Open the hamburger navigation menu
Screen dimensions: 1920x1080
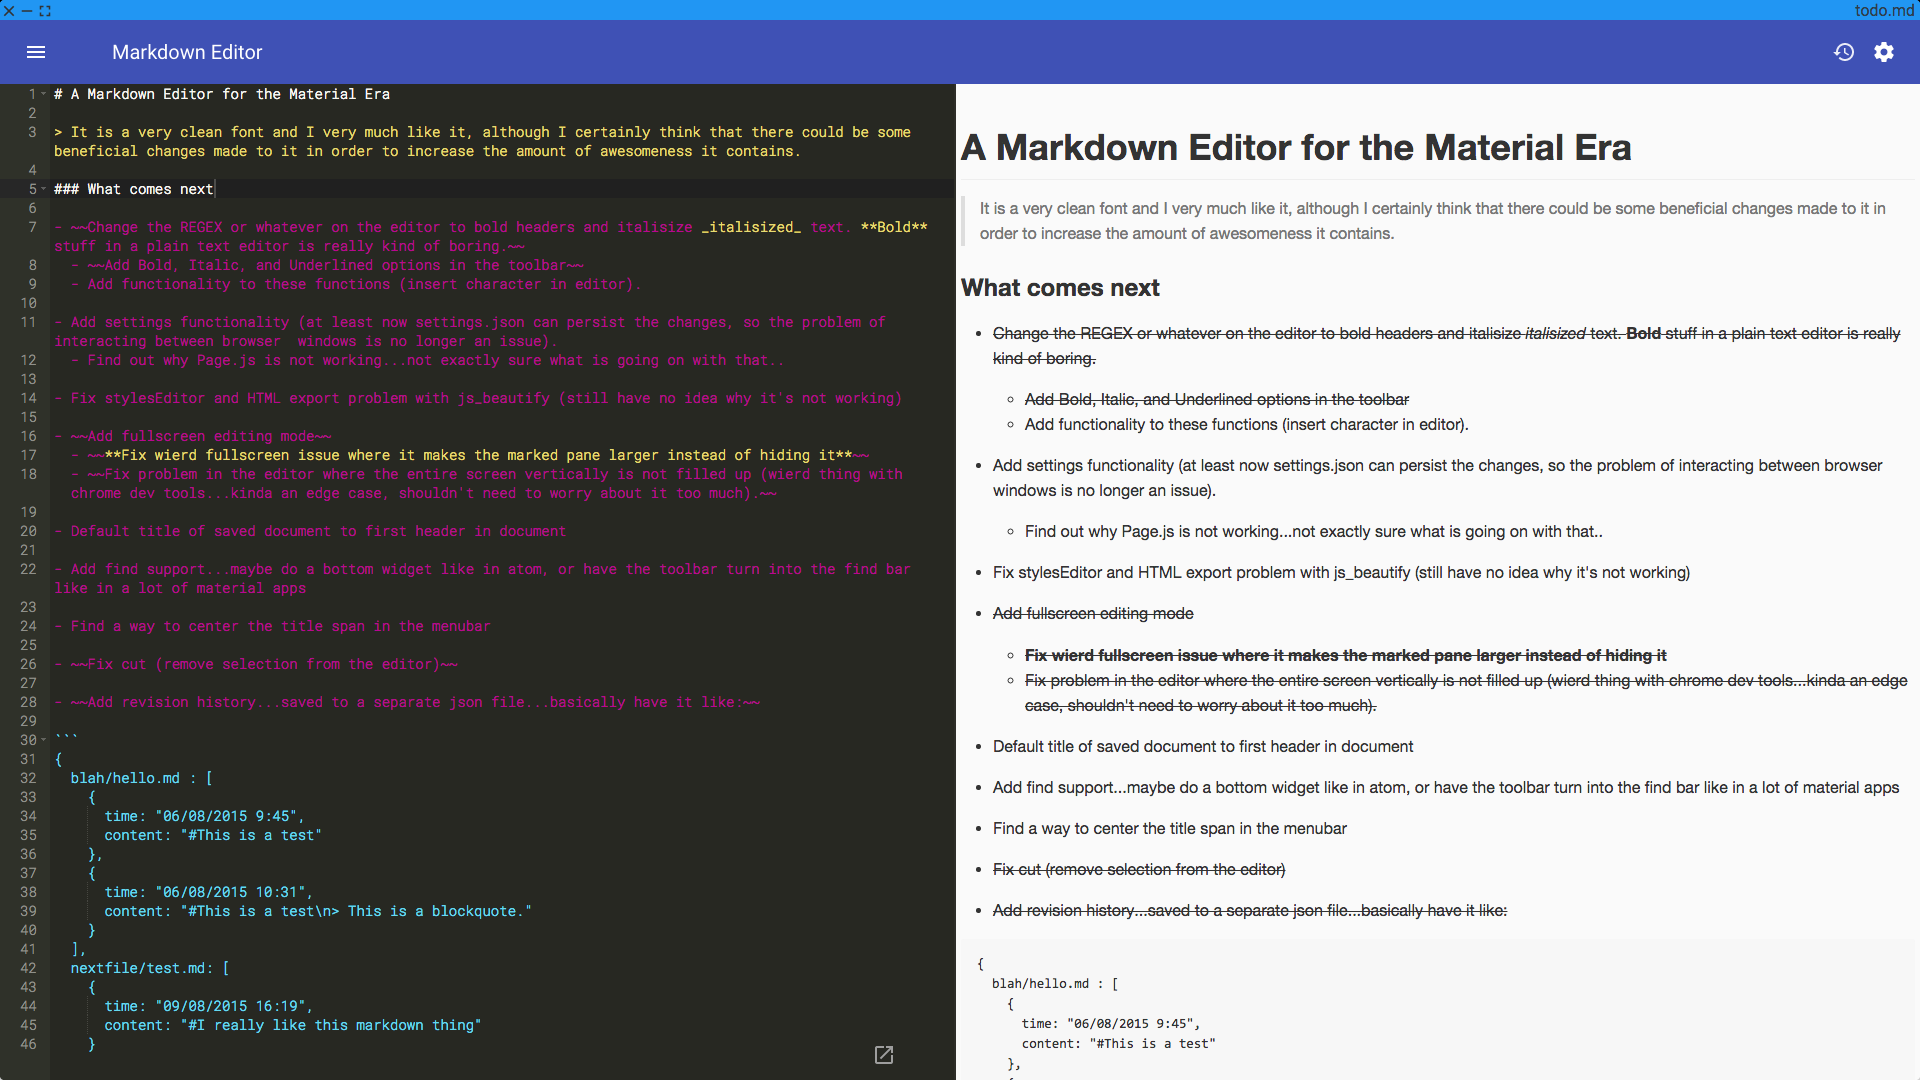pos(36,52)
